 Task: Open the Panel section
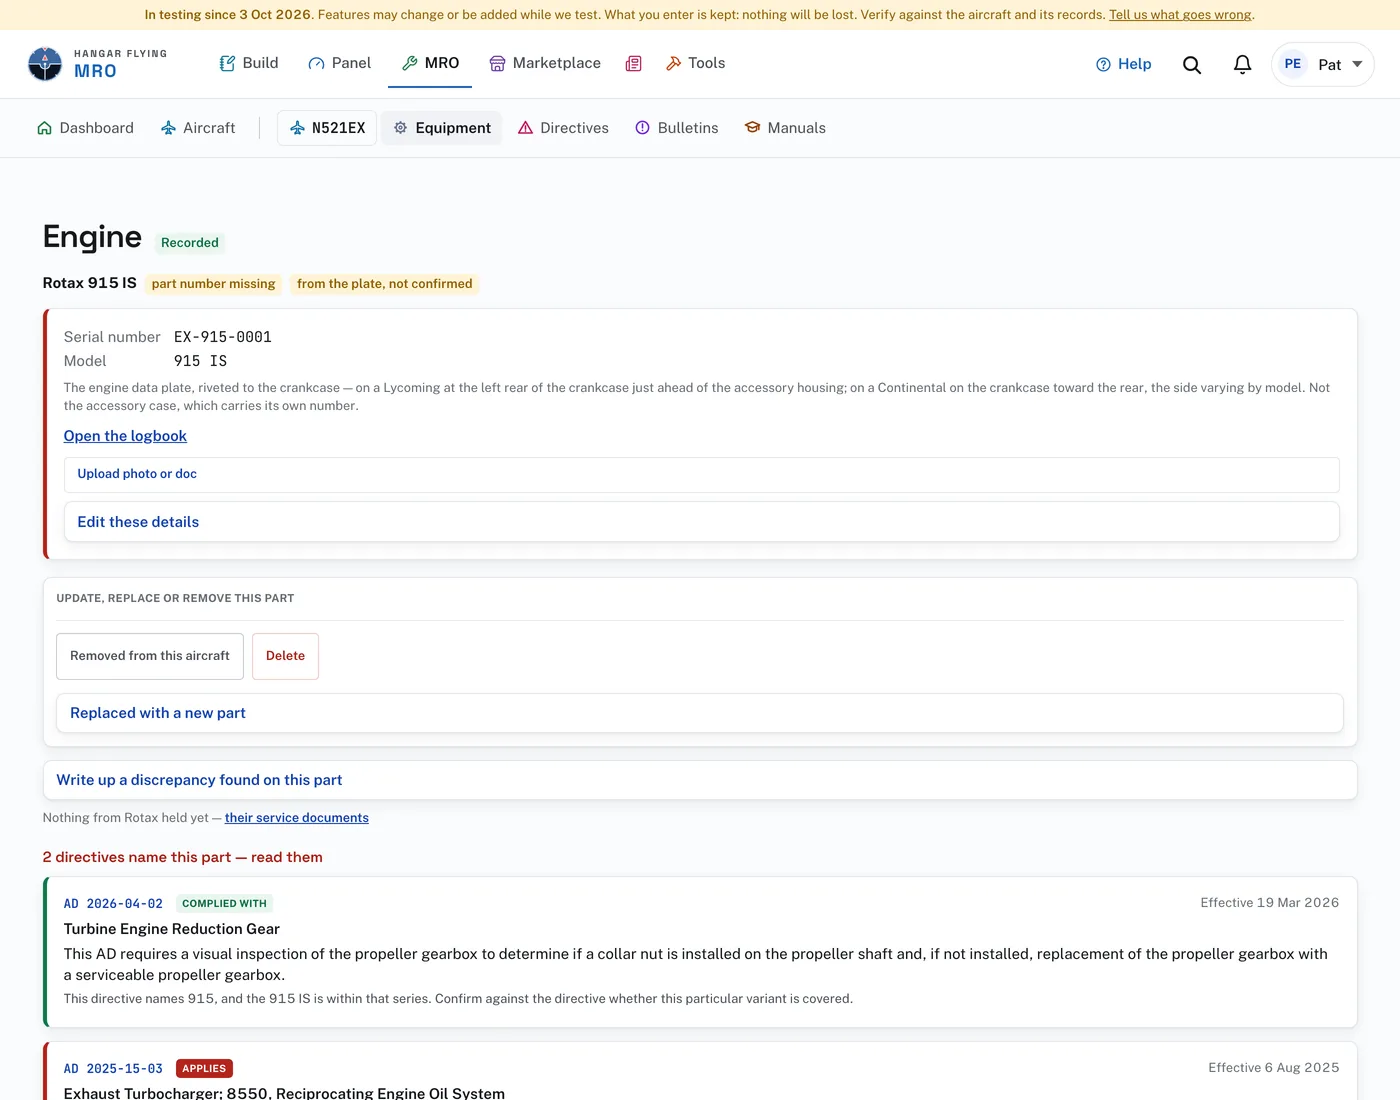(x=339, y=63)
